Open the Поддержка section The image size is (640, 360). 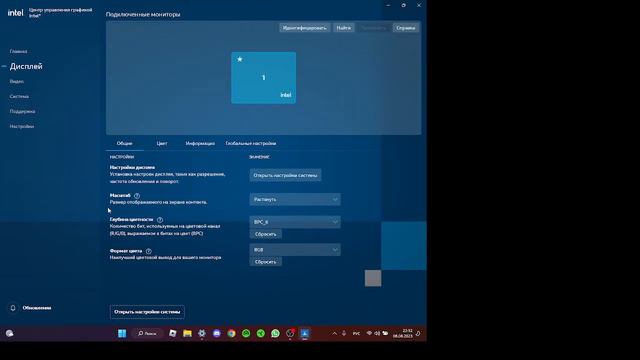pyautogui.click(x=22, y=111)
